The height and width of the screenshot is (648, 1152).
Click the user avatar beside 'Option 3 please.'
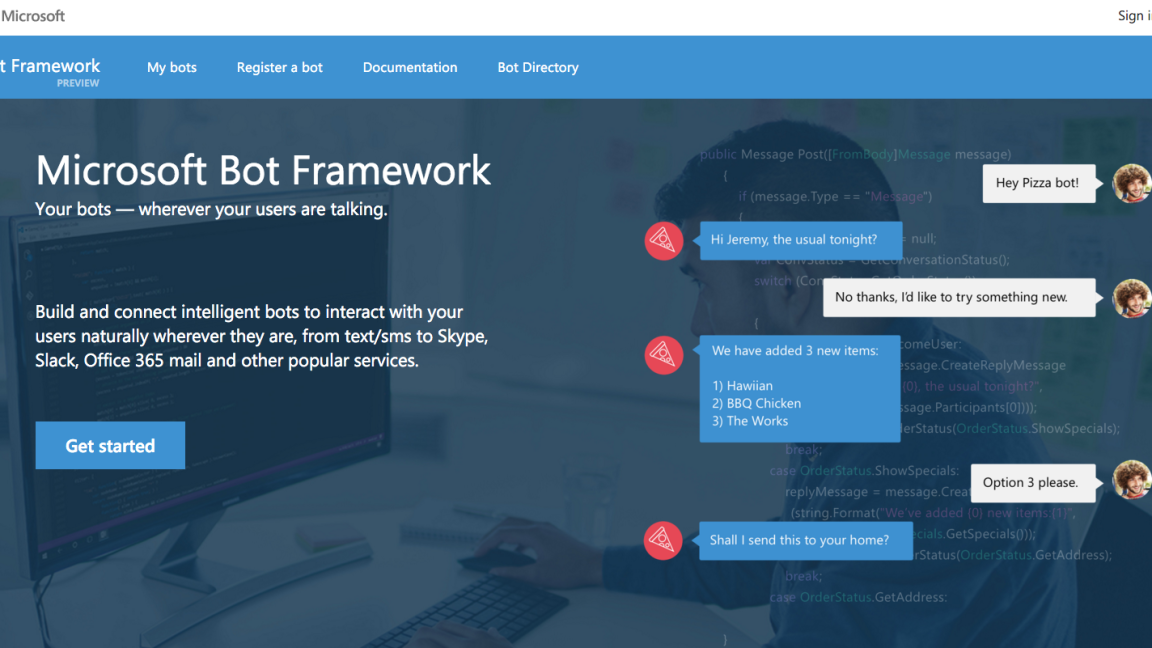(1131, 482)
